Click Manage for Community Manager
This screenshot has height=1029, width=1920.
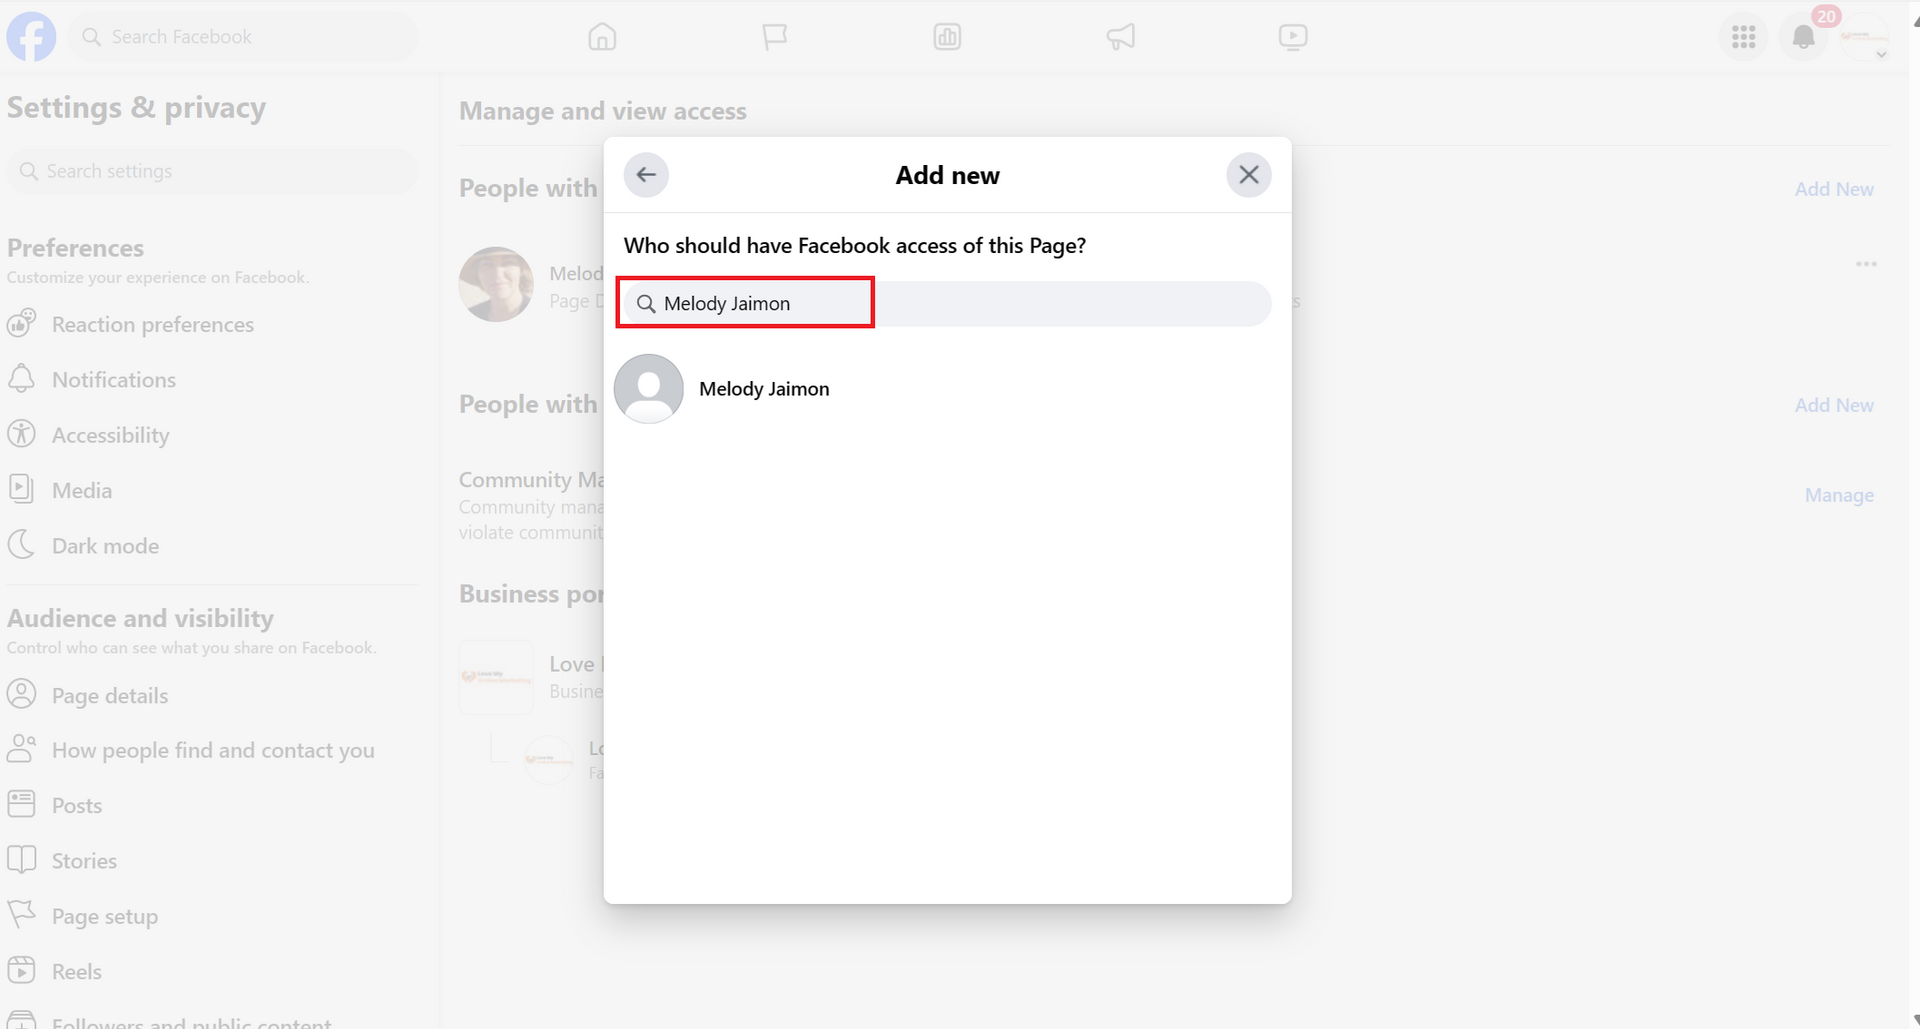click(x=1839, y=495)
